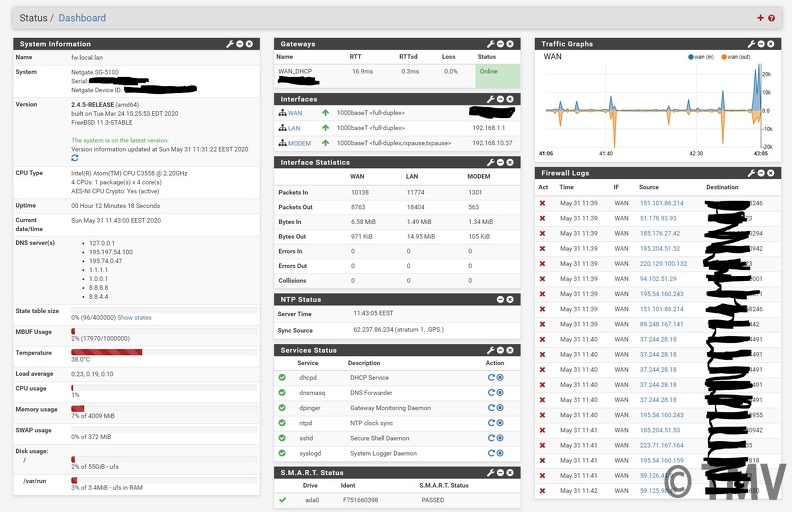
Task: Open Gateways widget wrench settings
Action: point(490,44)
